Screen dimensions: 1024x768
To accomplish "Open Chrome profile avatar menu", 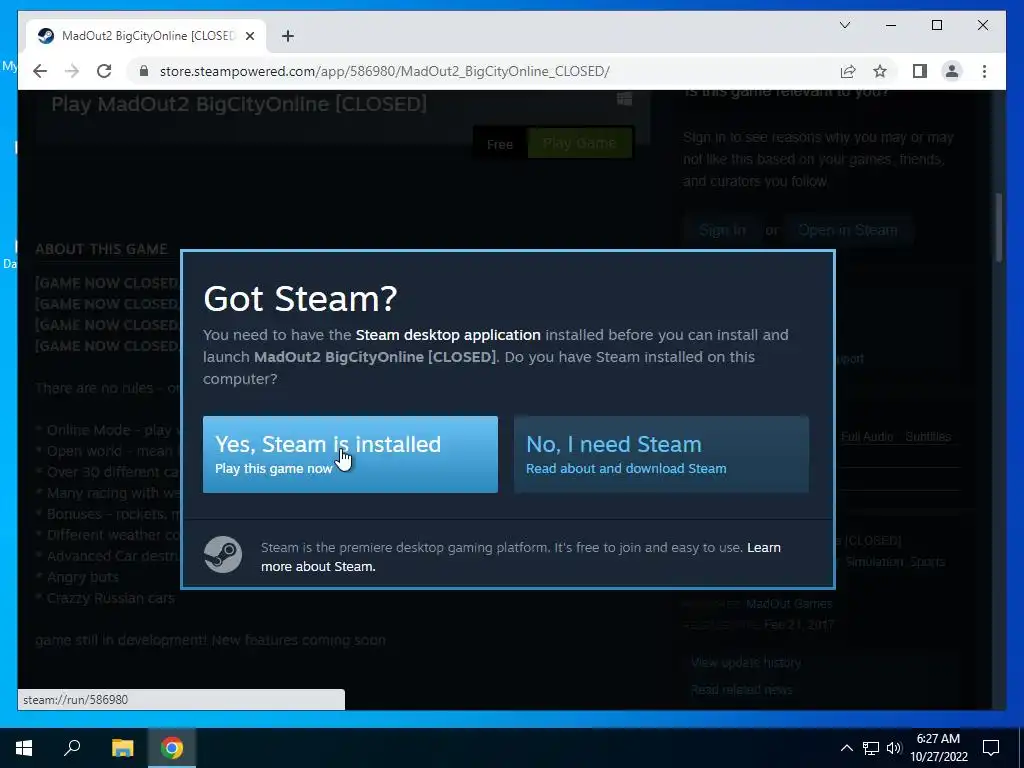I will [952, 71].
